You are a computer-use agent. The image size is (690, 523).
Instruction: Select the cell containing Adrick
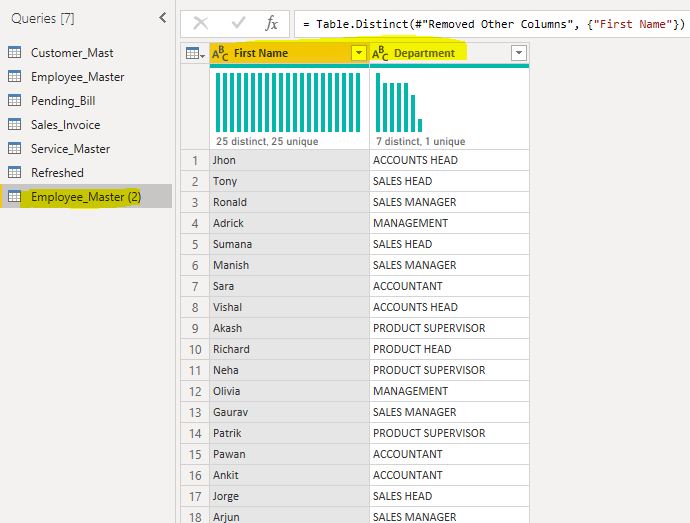[x=290, y=223]
